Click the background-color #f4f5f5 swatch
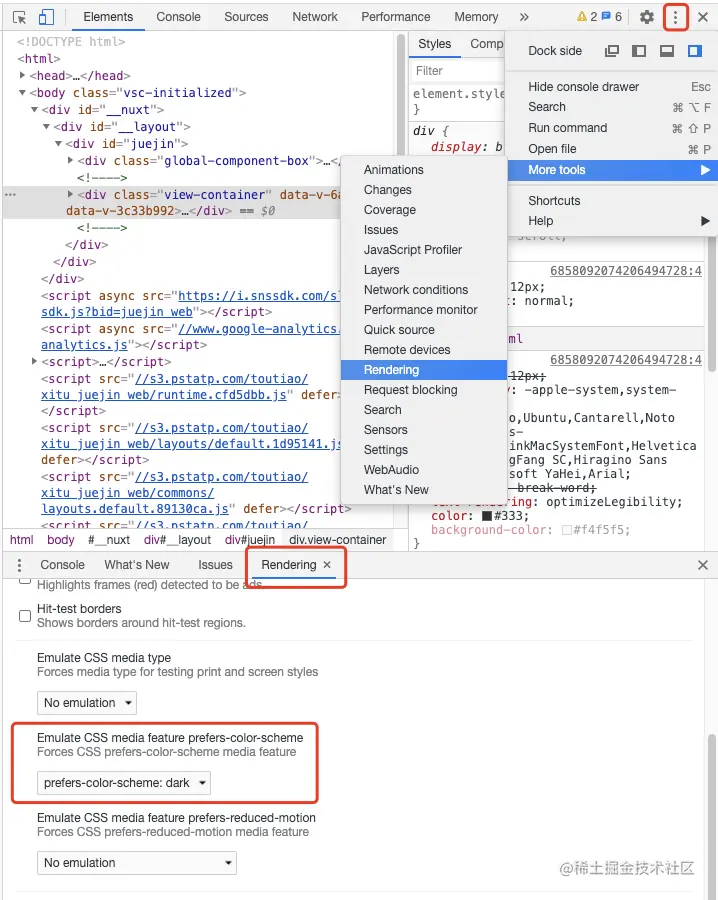 (x=566, y=530)
